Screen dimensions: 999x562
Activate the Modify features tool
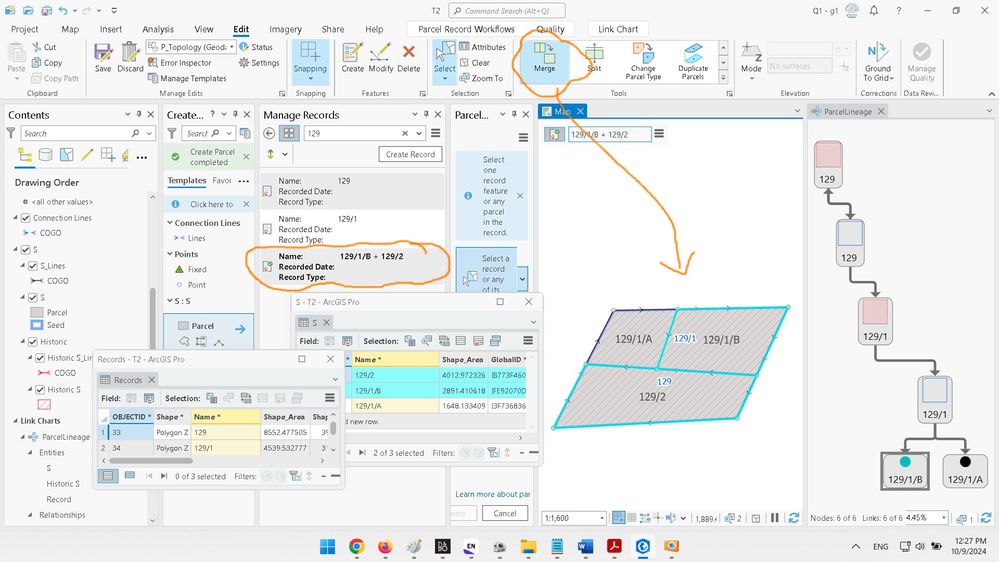click(380, 57)
